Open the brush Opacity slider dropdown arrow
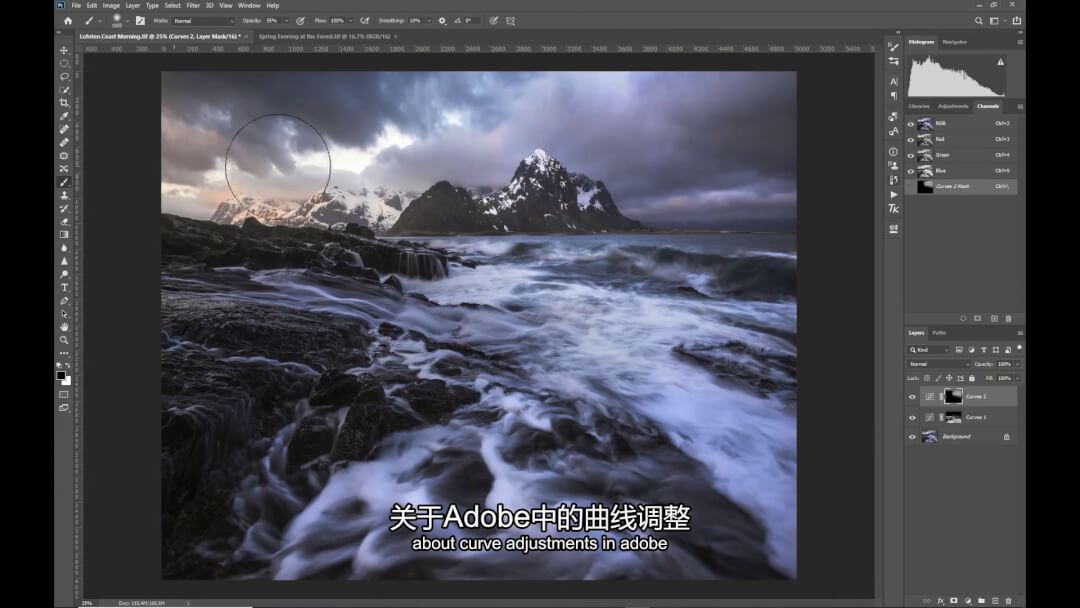The image size is (1080, 608). (x=286, y=21)
